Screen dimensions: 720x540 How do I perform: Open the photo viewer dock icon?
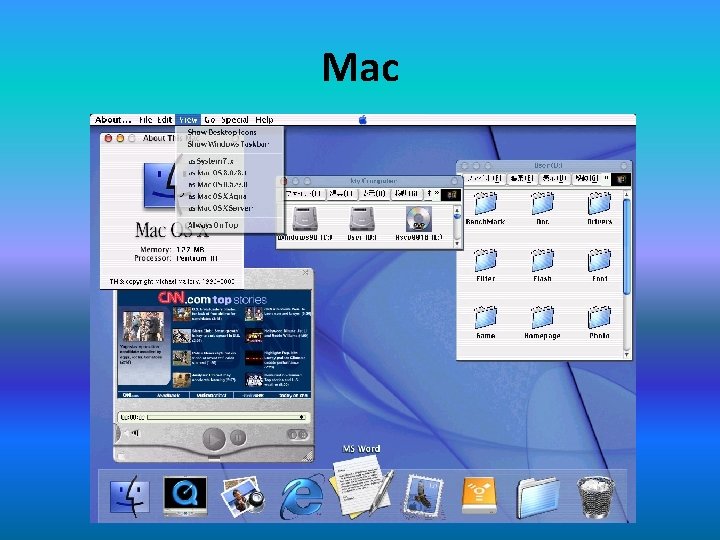[242, 497]
